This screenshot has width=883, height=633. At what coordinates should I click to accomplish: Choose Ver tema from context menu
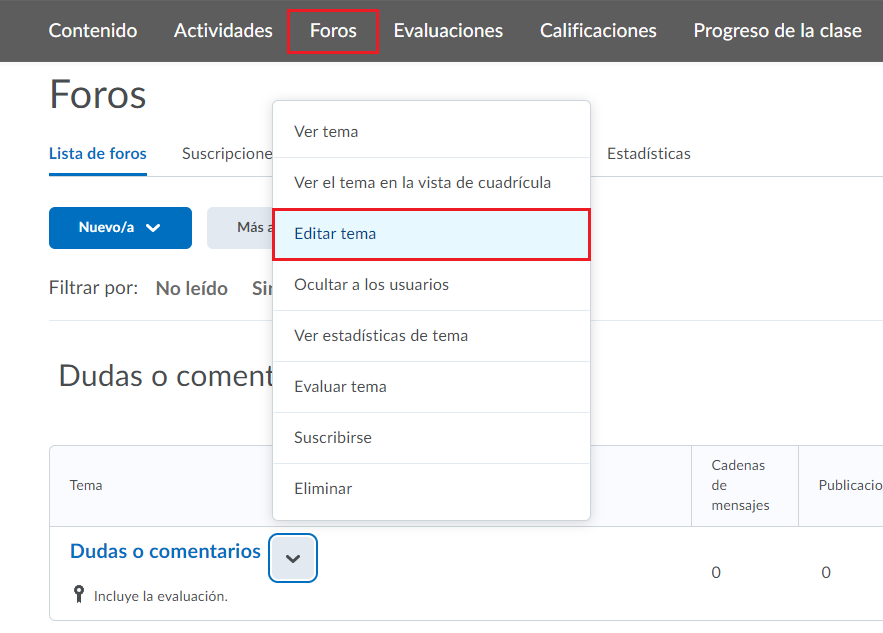[326, 131]
